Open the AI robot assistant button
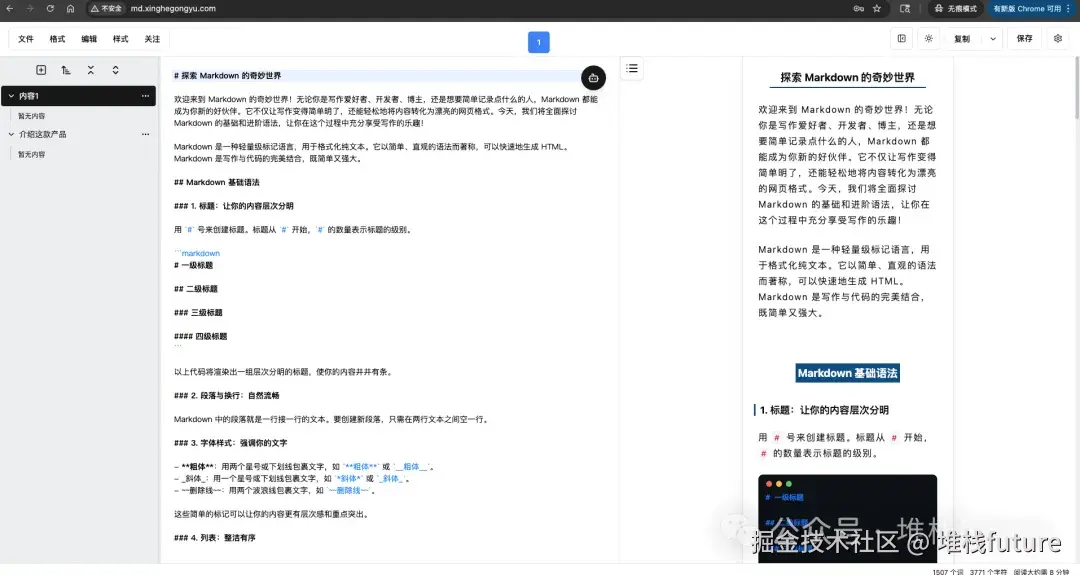1080x575 pixels. [x=593, y=78]
